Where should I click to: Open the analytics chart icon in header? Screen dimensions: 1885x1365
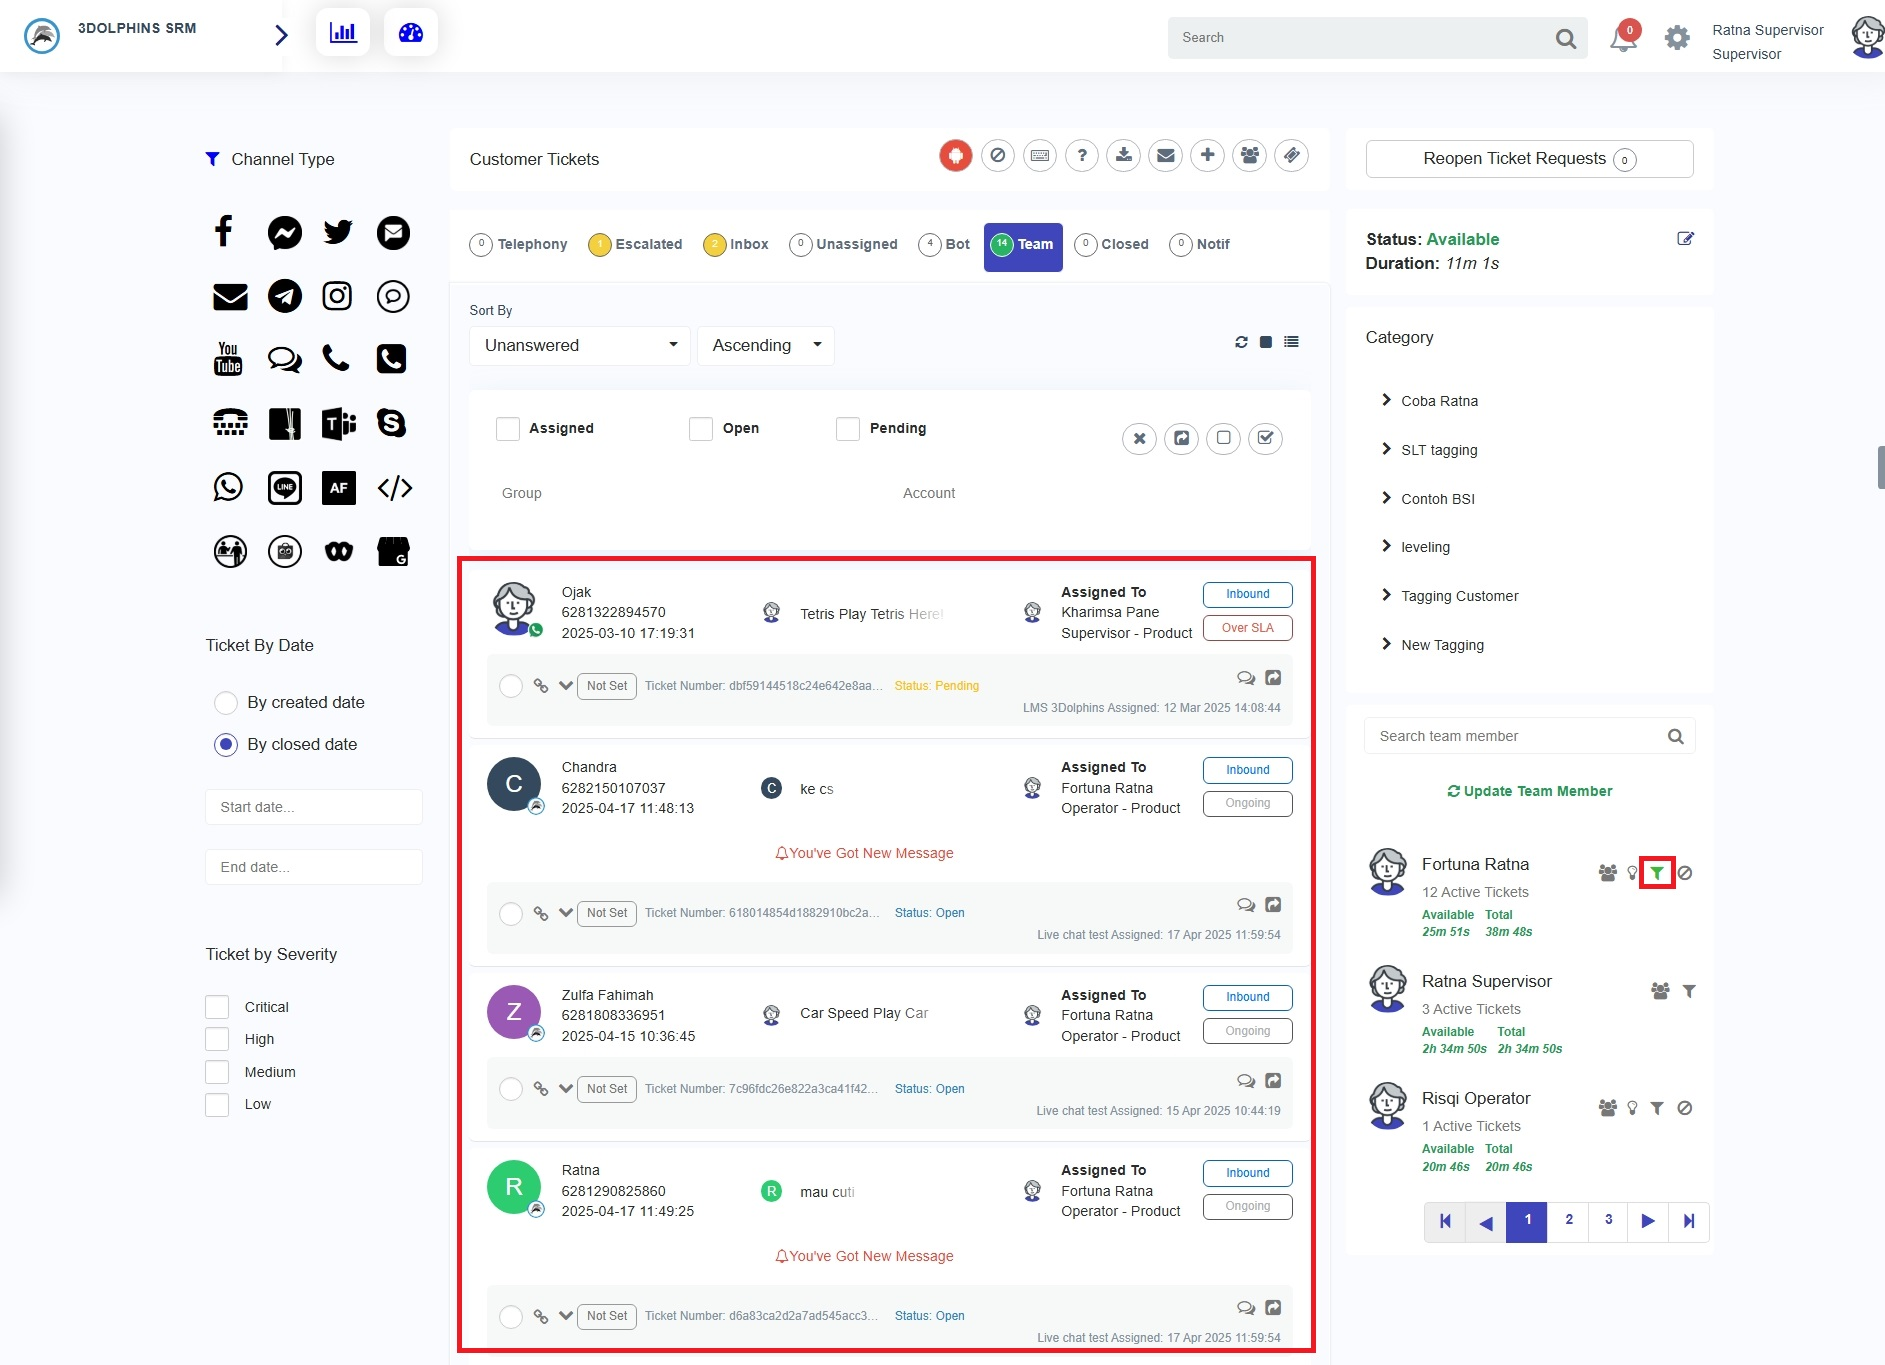click(343, 33)
